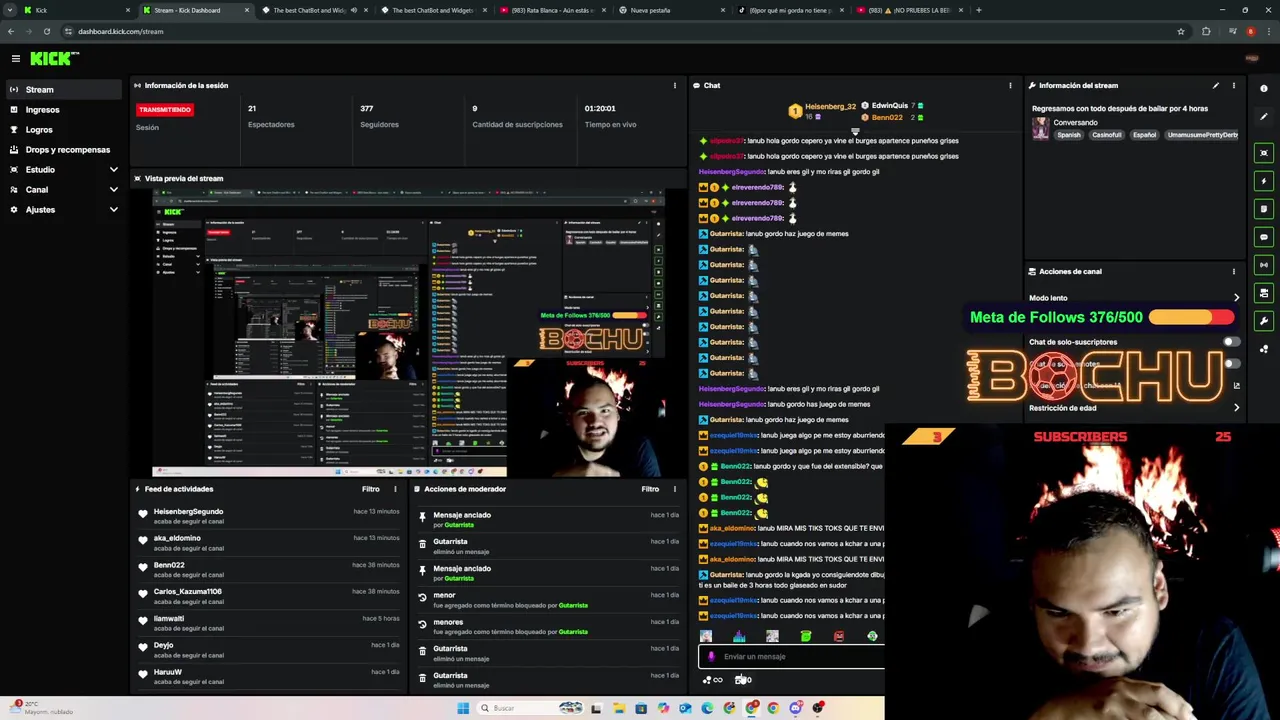The width and height of the screenshot is (1280, 720).
Task: Click the TRANSMITIENDO status badge
Action: (165, 109)
